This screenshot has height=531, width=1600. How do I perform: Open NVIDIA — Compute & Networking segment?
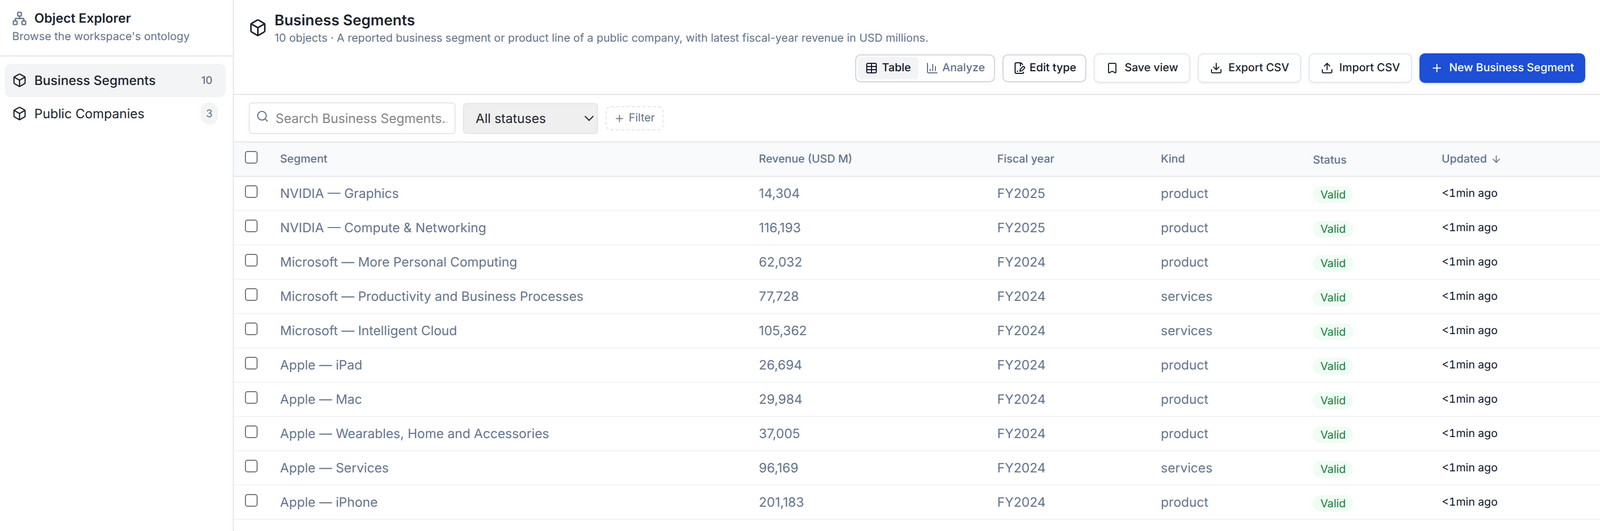pyautogui.click(x=383, y=228)
